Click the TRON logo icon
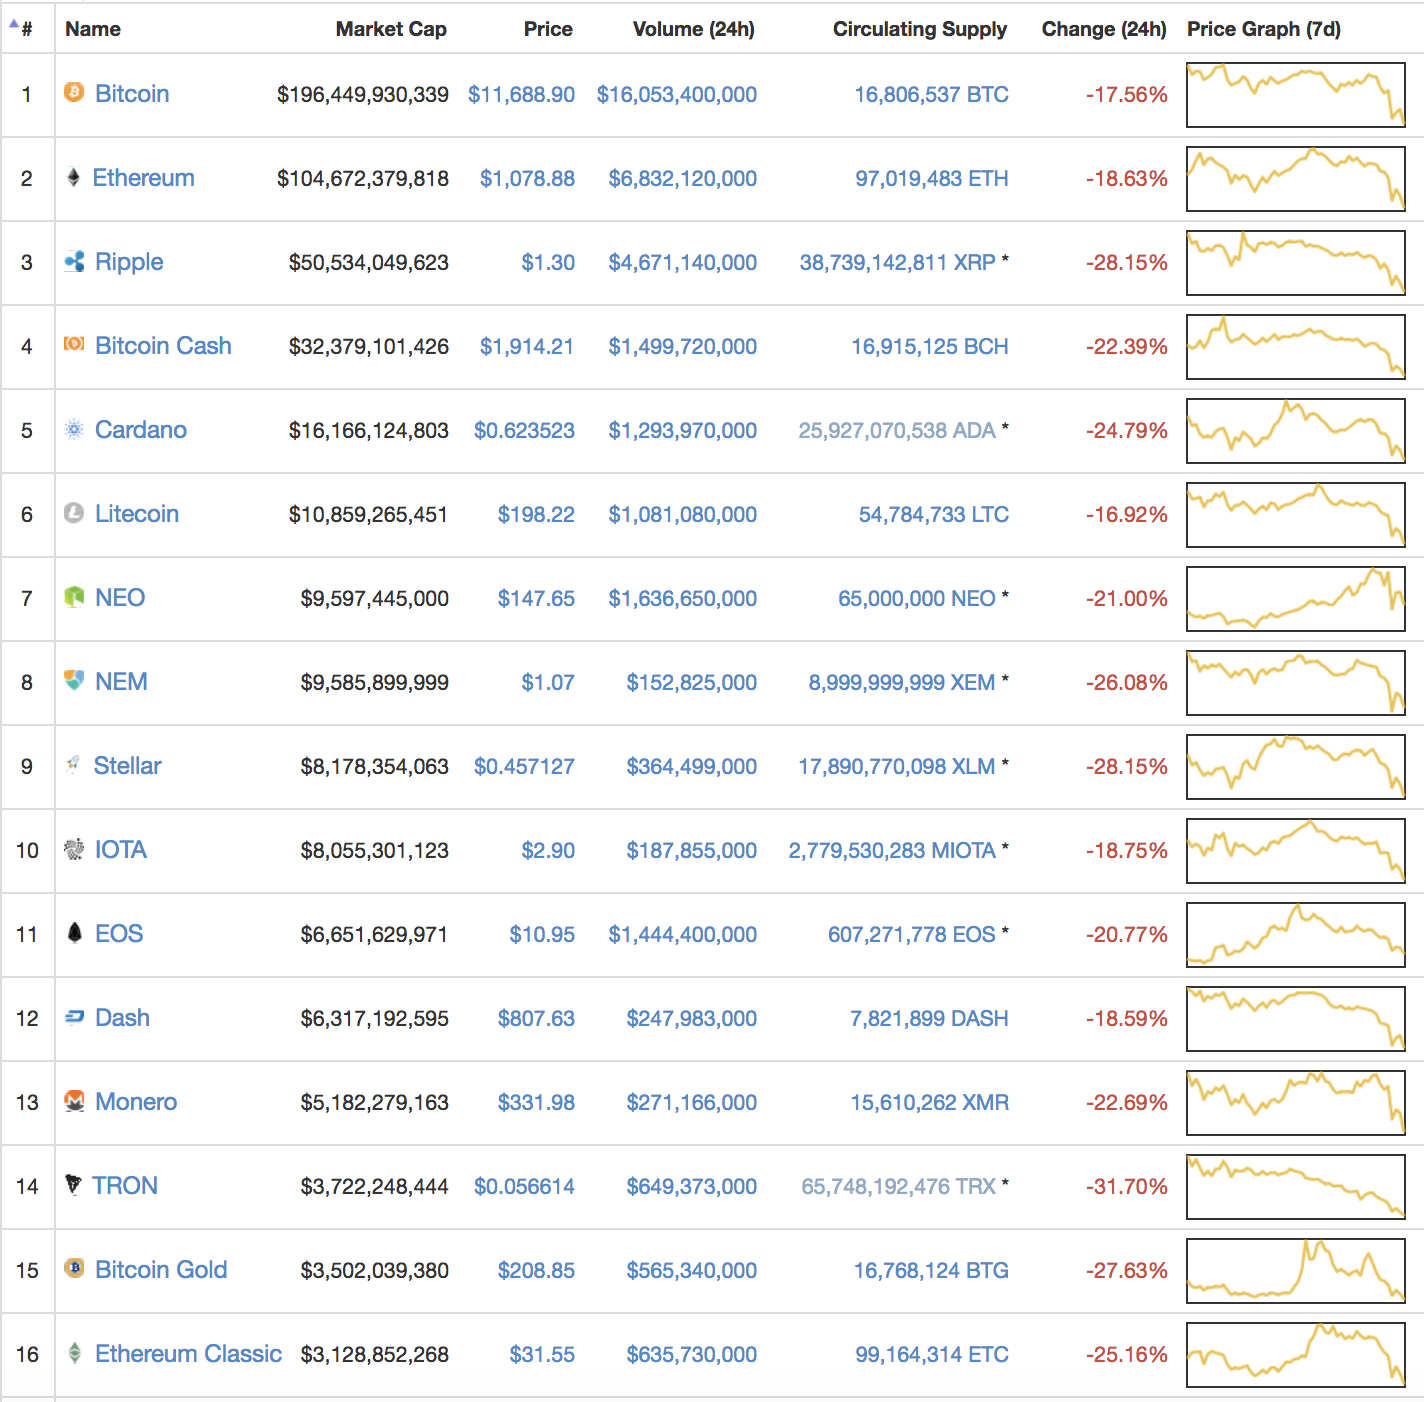The height and width of the screenshot is (1402, 1424). pos(73,1185)
